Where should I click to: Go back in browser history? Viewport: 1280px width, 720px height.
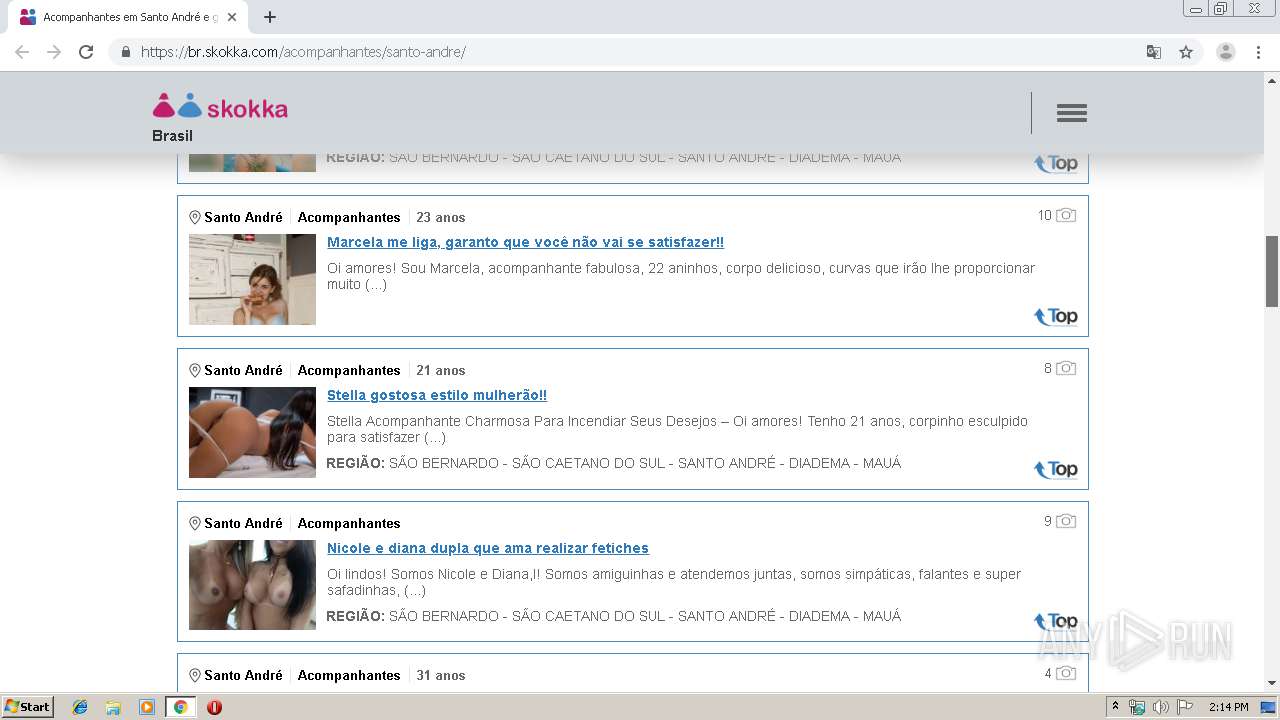point(22,52)
